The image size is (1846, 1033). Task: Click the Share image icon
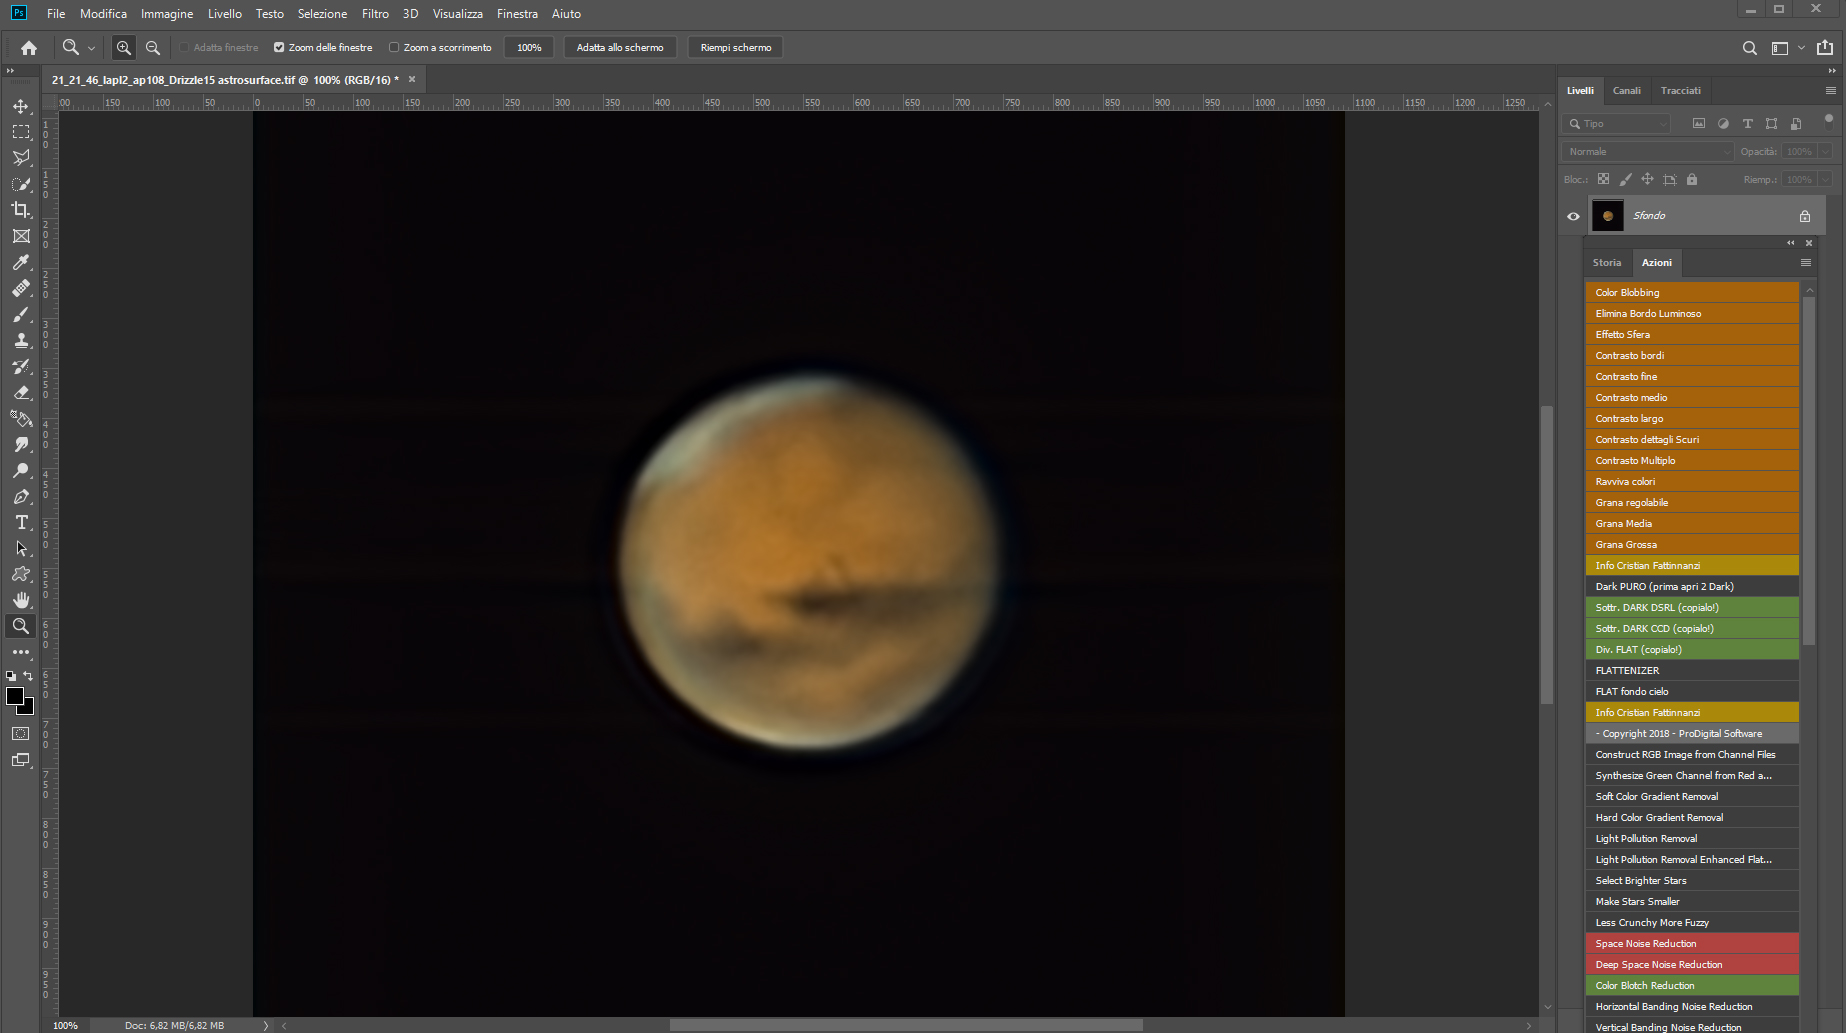1825,47
